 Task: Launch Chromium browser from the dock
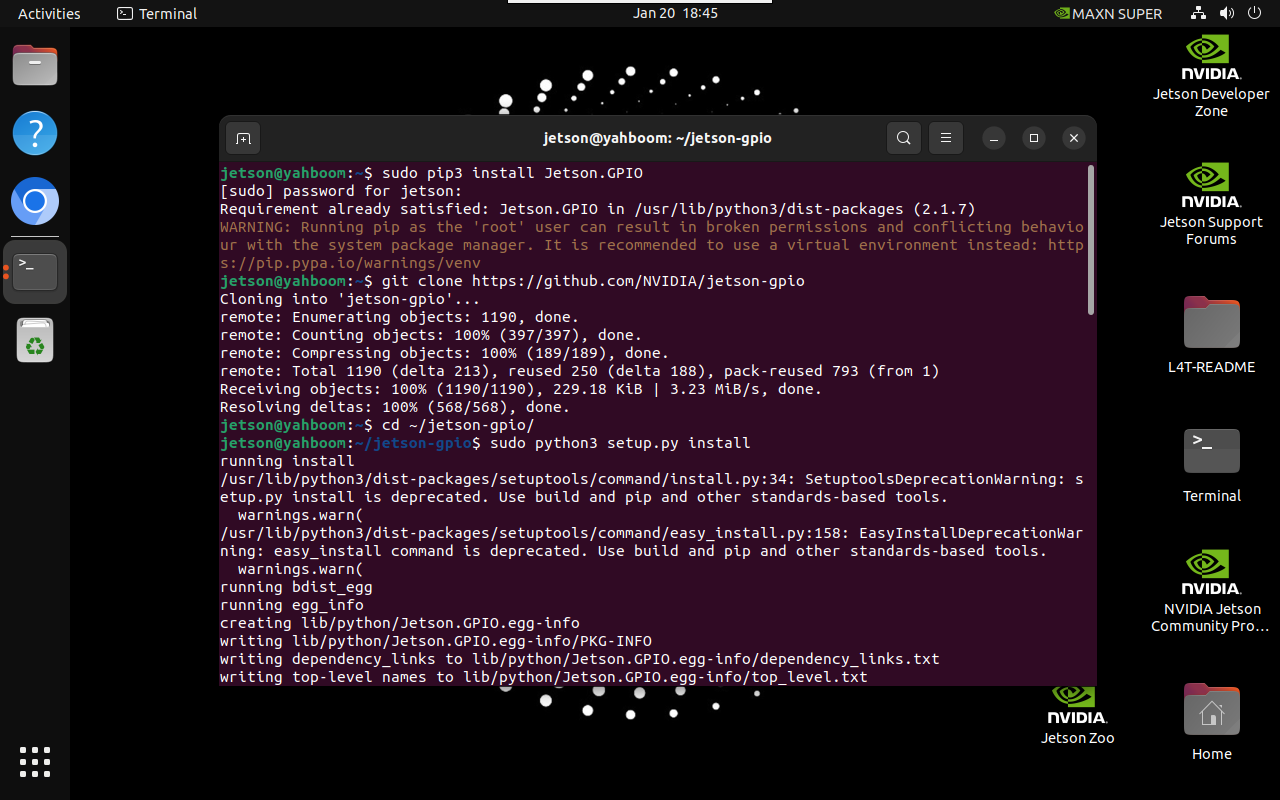click(x=35, y=202)
